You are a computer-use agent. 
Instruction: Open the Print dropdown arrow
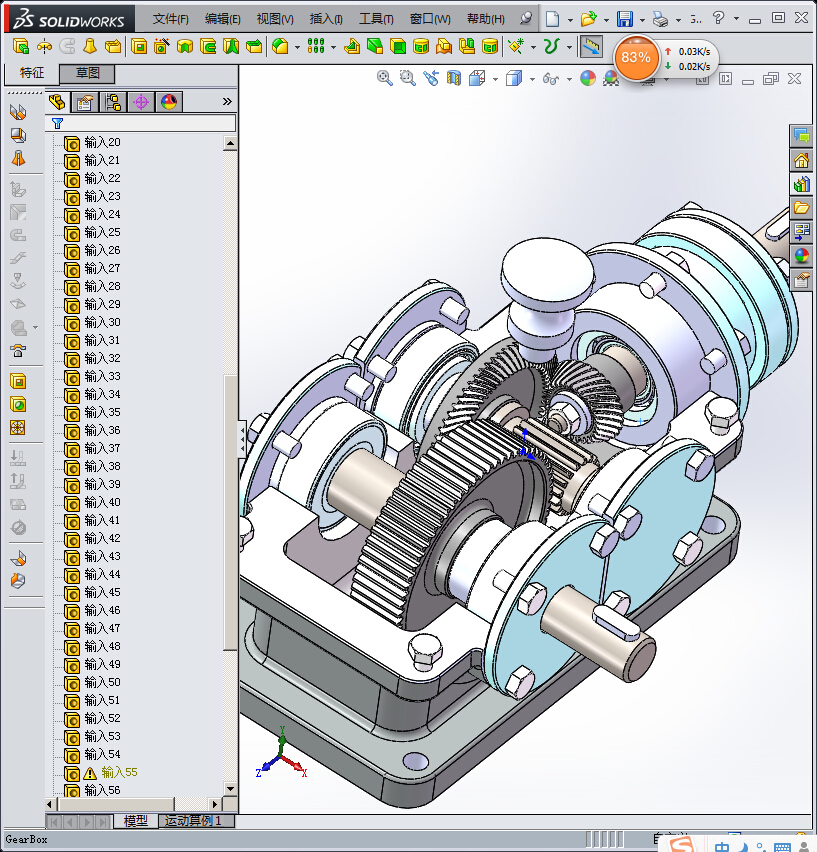tap(678, 20)
